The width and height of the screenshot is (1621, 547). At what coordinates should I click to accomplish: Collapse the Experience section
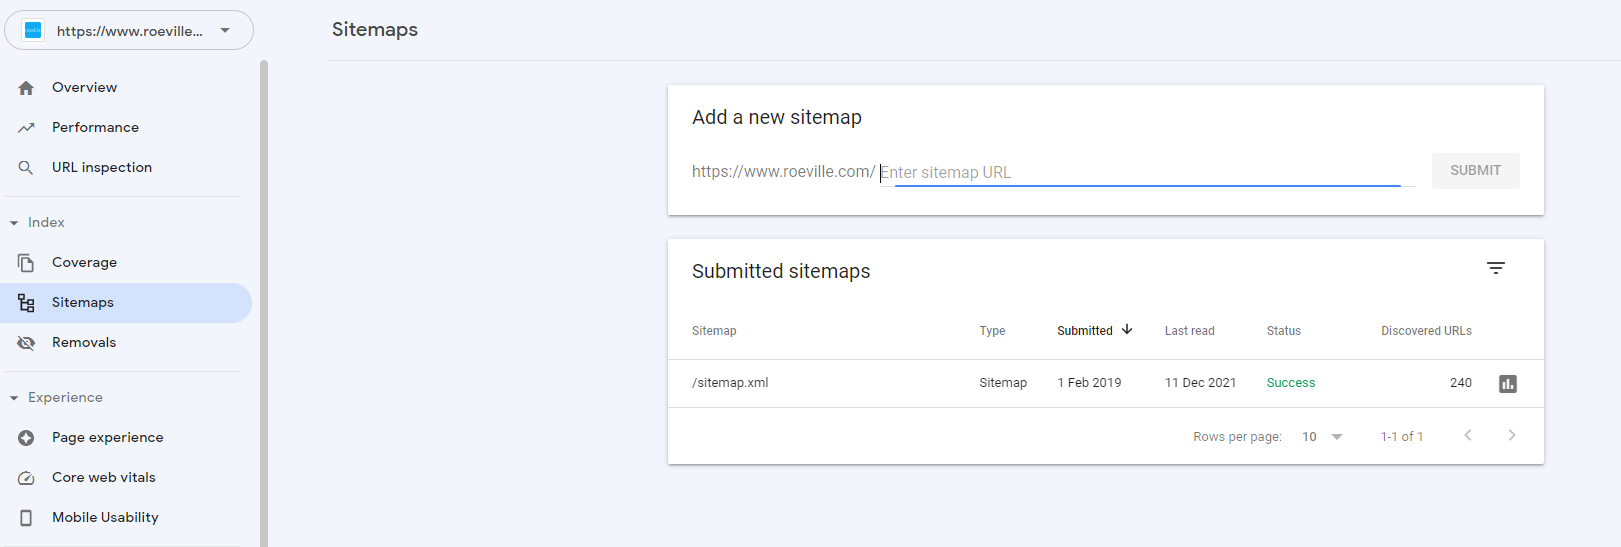(x=55, y=398)
